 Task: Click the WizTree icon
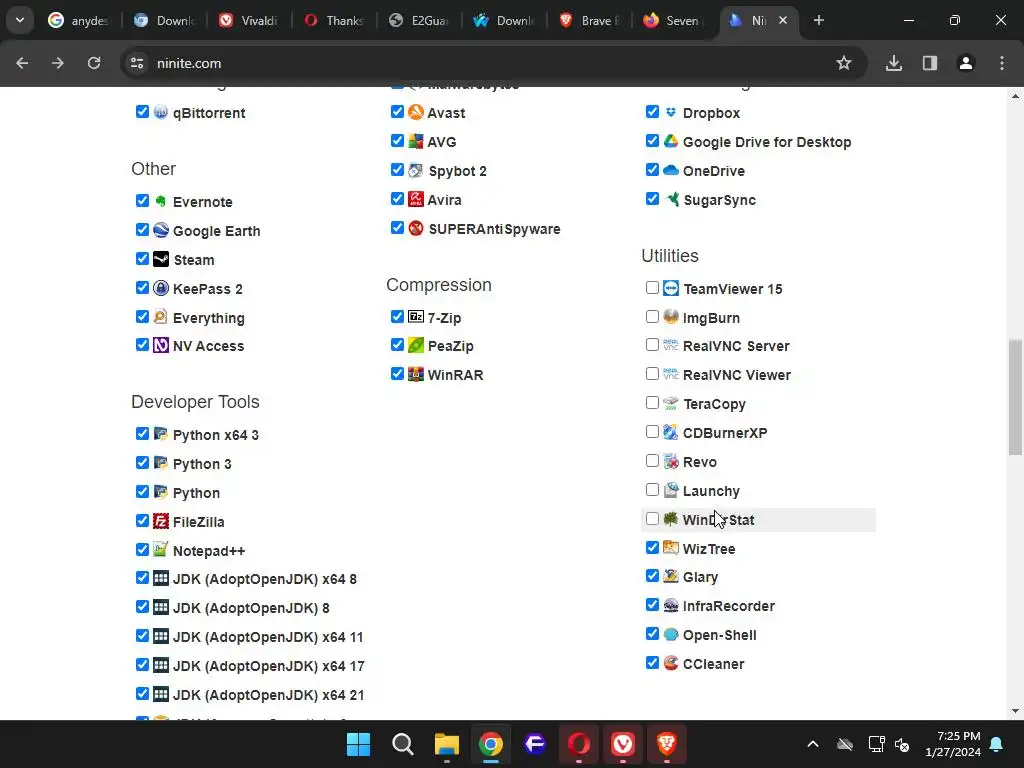tap(671, 548)
